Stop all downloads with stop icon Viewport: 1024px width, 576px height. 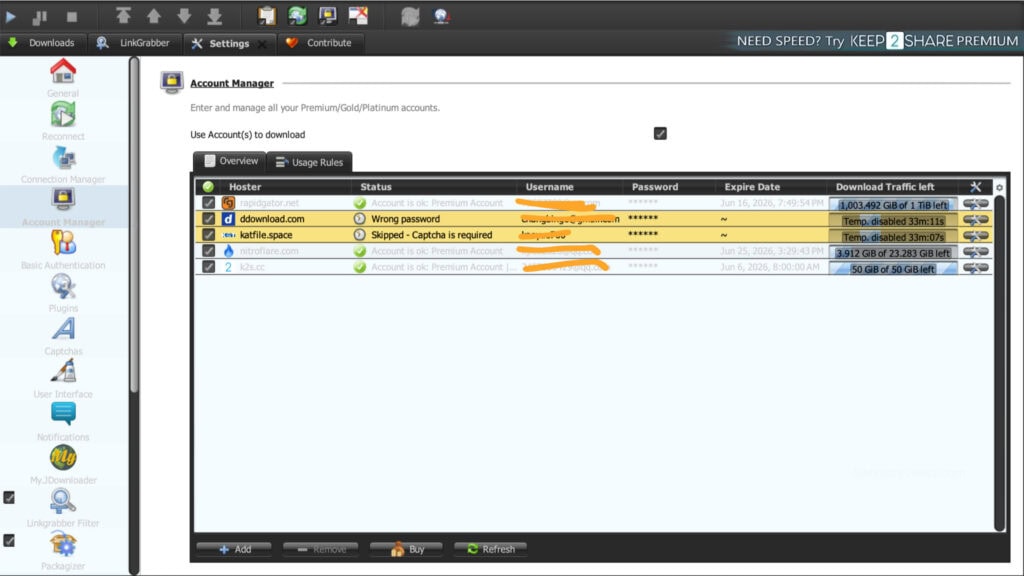coord(72,16)
